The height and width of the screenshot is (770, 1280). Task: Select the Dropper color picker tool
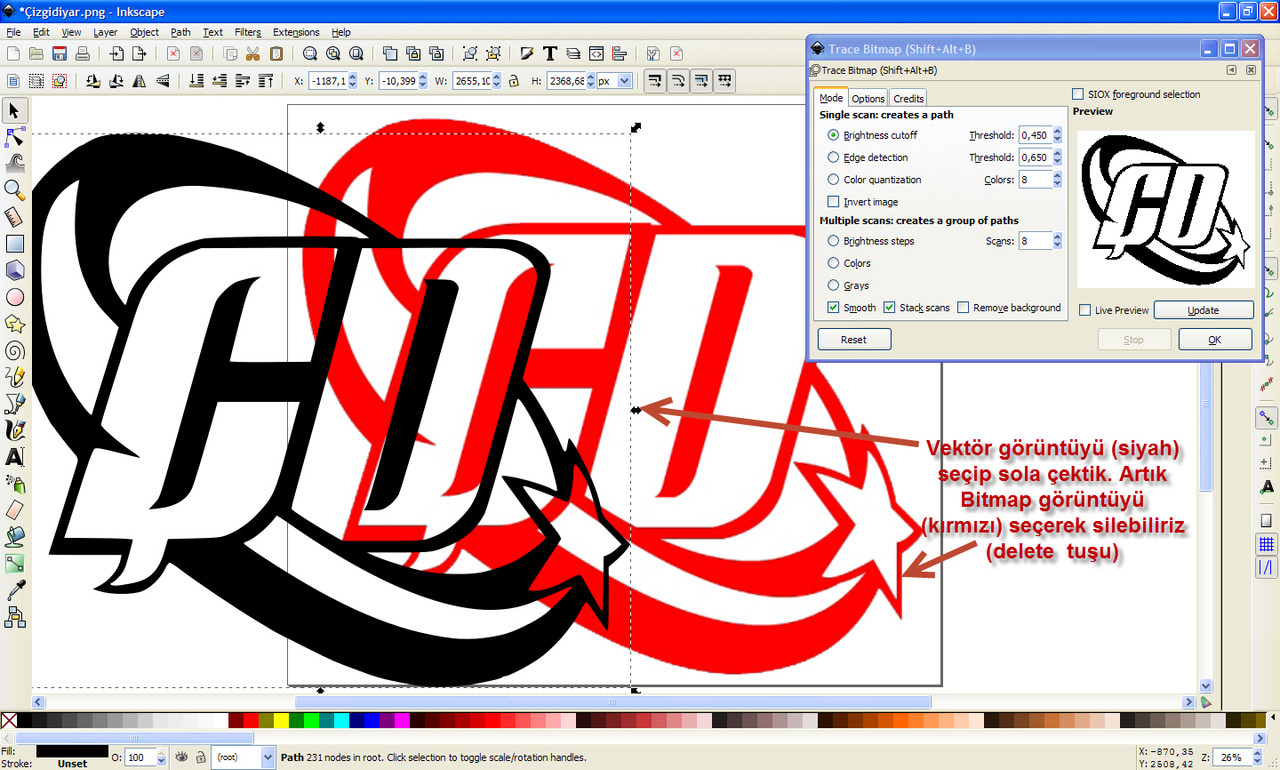tap(15, 591)
